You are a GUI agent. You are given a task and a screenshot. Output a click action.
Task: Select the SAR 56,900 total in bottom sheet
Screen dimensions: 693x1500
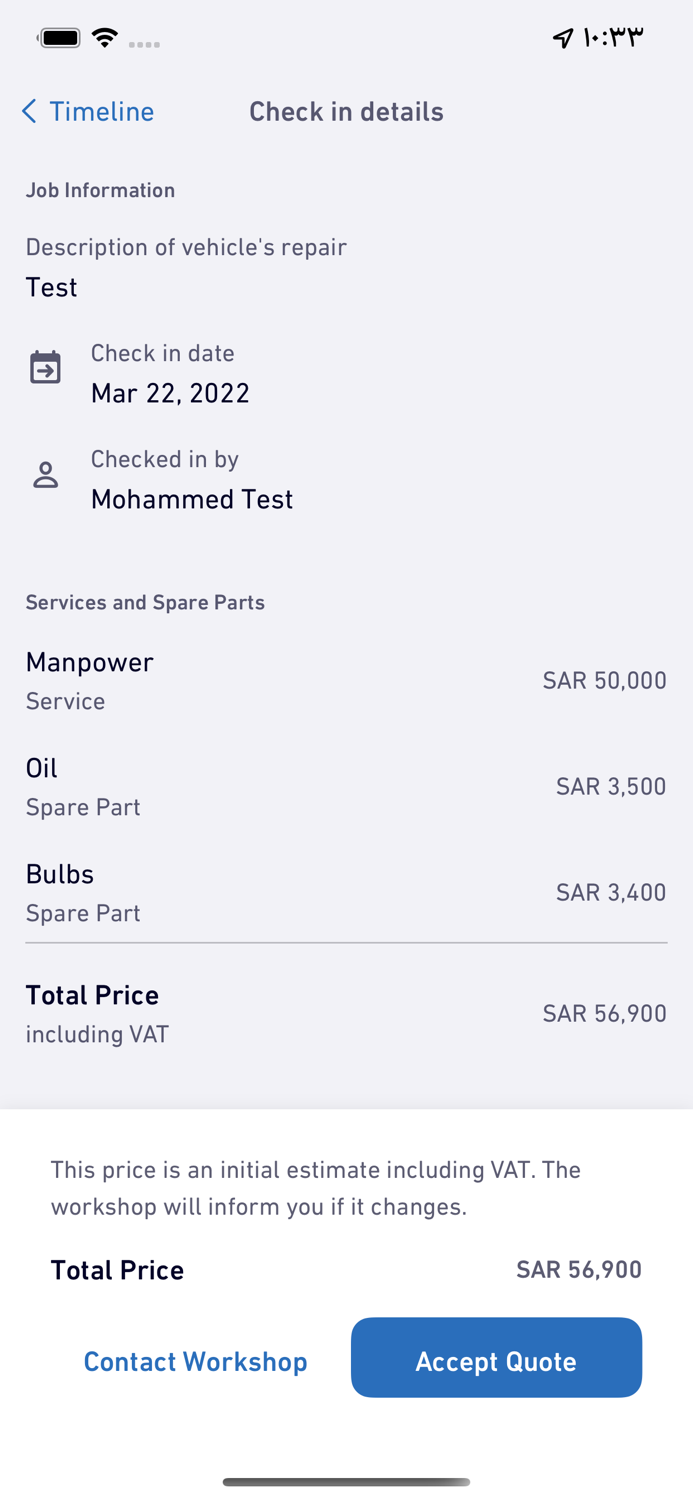point(579,1269)
